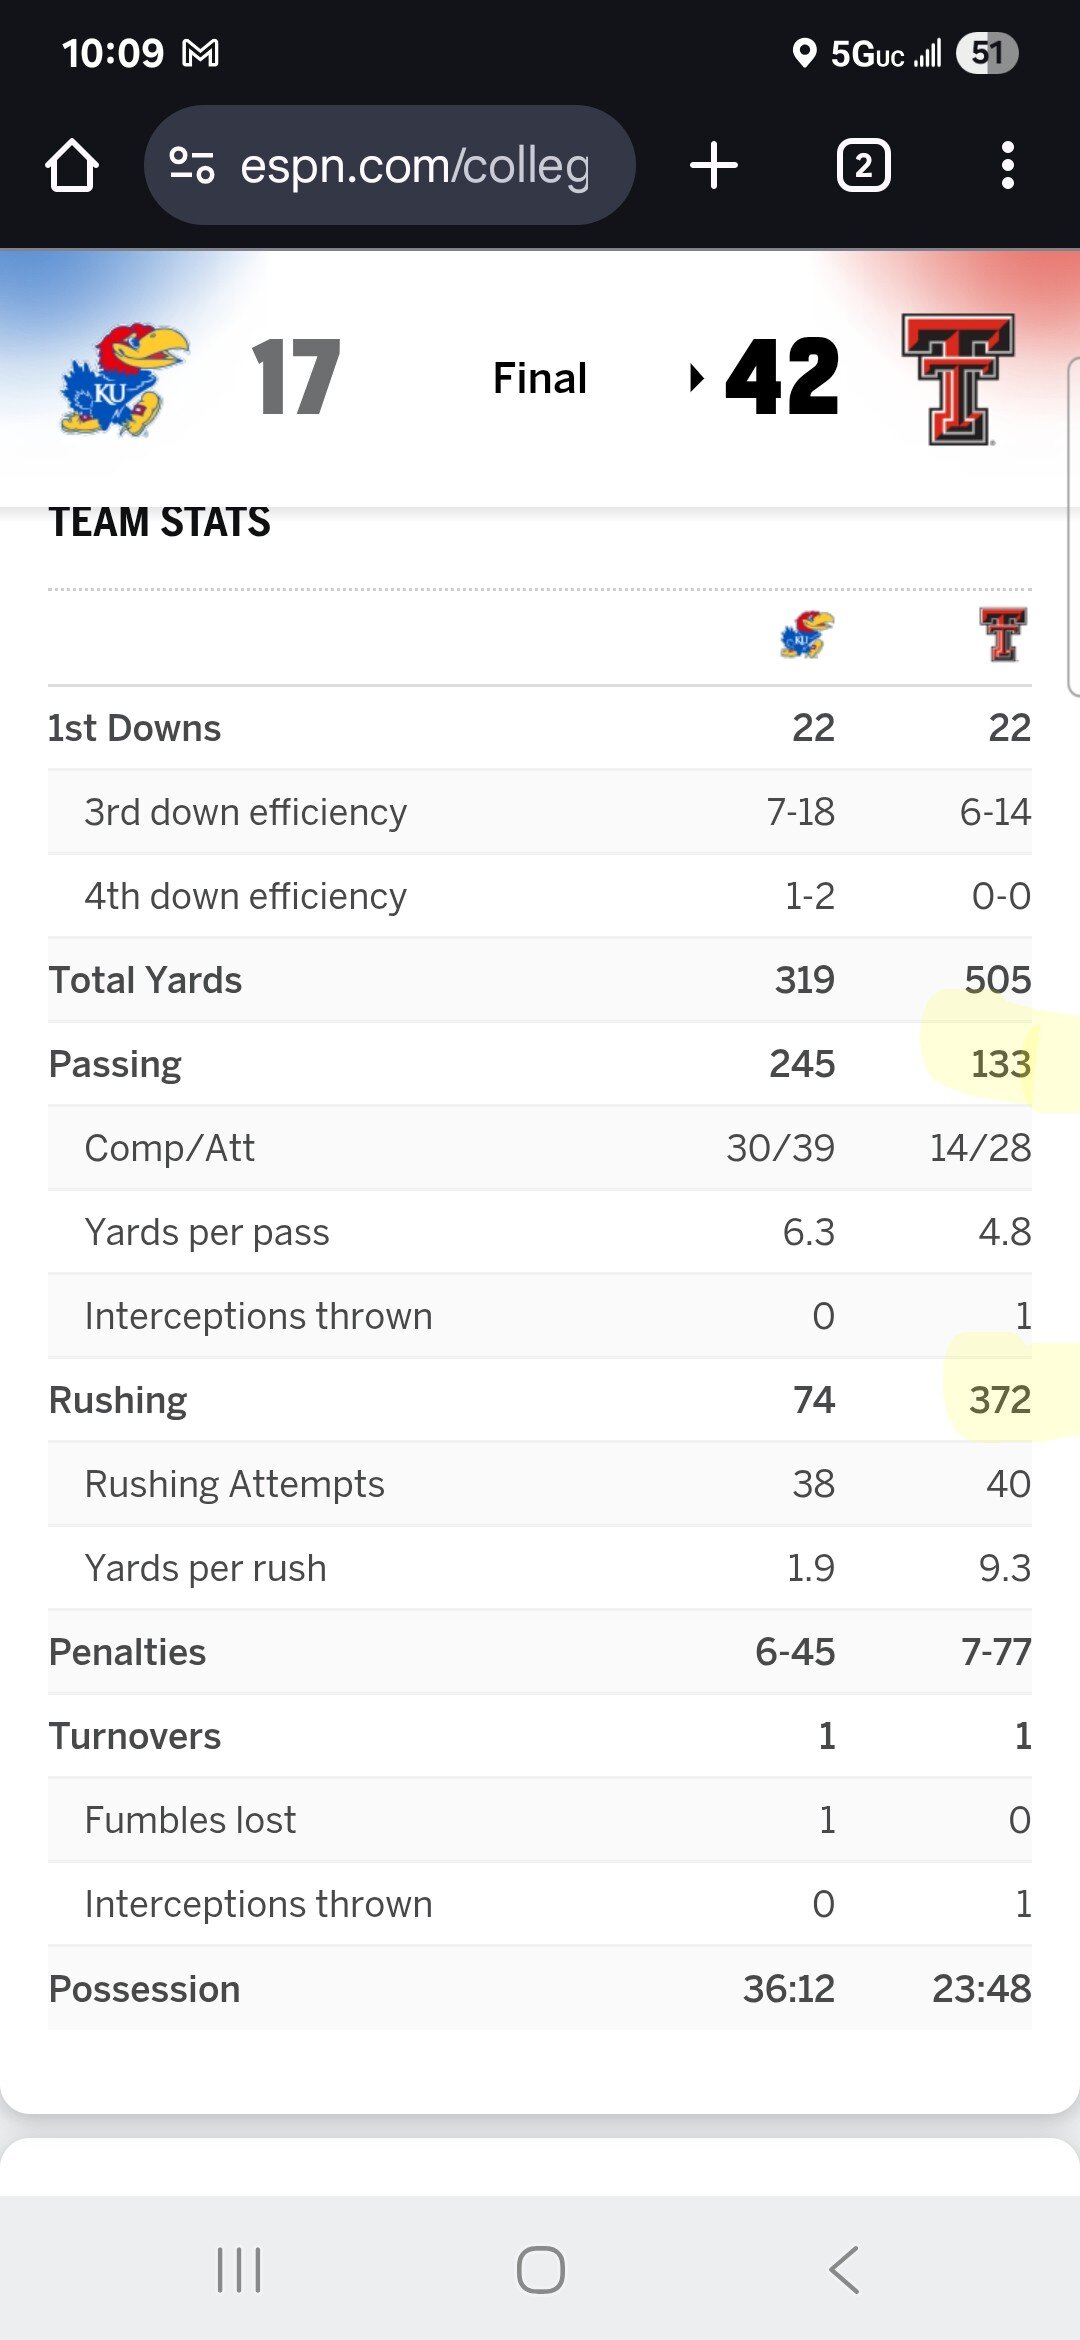This screenshot has width=1080, height=2340.
Task: Tap Kansas score of 17
Action: coord(296,378)
